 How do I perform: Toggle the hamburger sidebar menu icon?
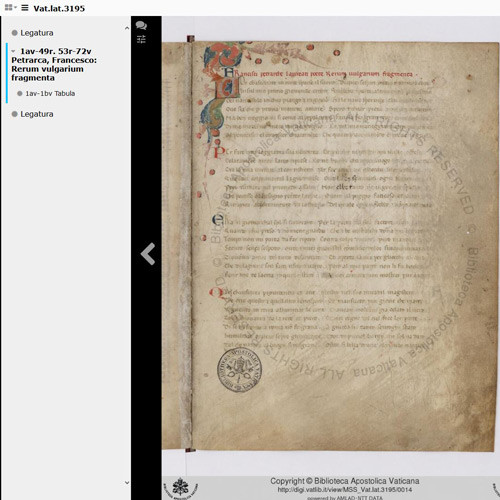coord(25,8)
